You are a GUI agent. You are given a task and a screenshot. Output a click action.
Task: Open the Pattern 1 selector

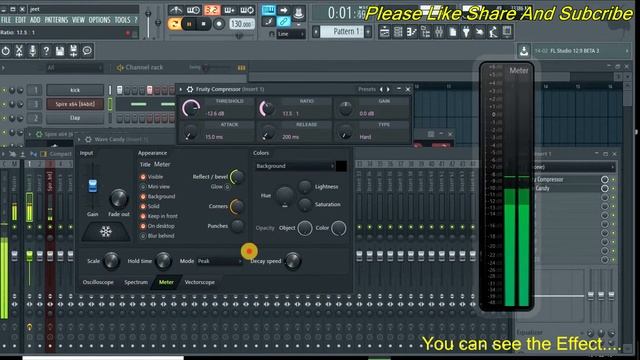pos(342,31)
